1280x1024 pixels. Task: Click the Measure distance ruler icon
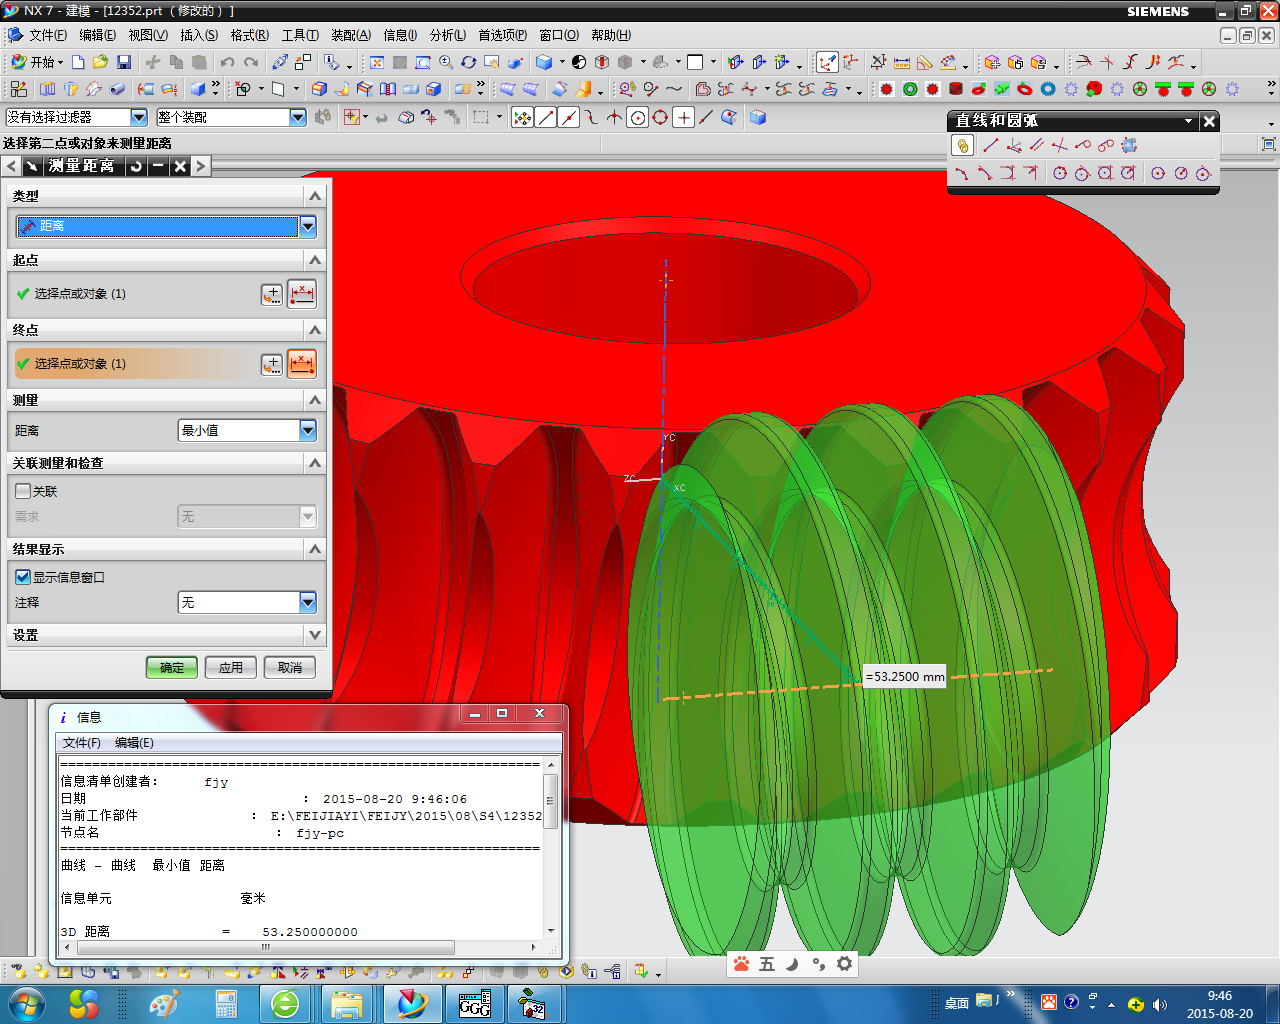(902, 62)
